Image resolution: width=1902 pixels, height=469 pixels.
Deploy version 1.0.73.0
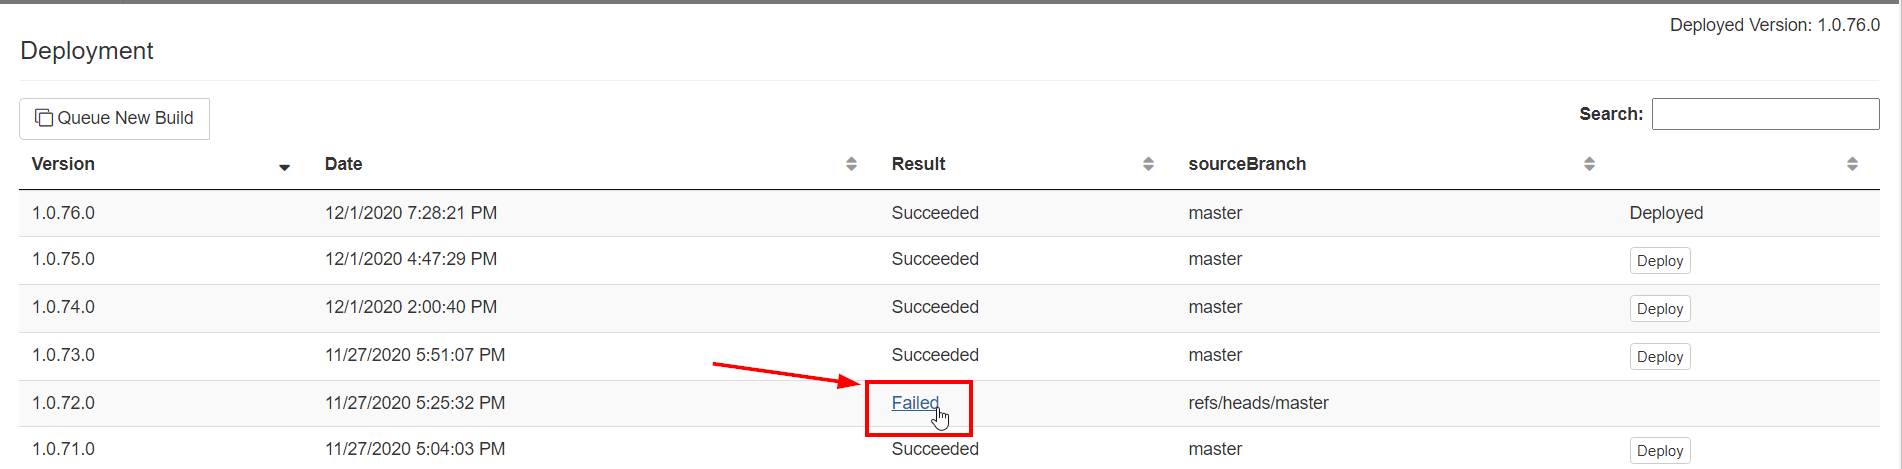coord(1659,357)
